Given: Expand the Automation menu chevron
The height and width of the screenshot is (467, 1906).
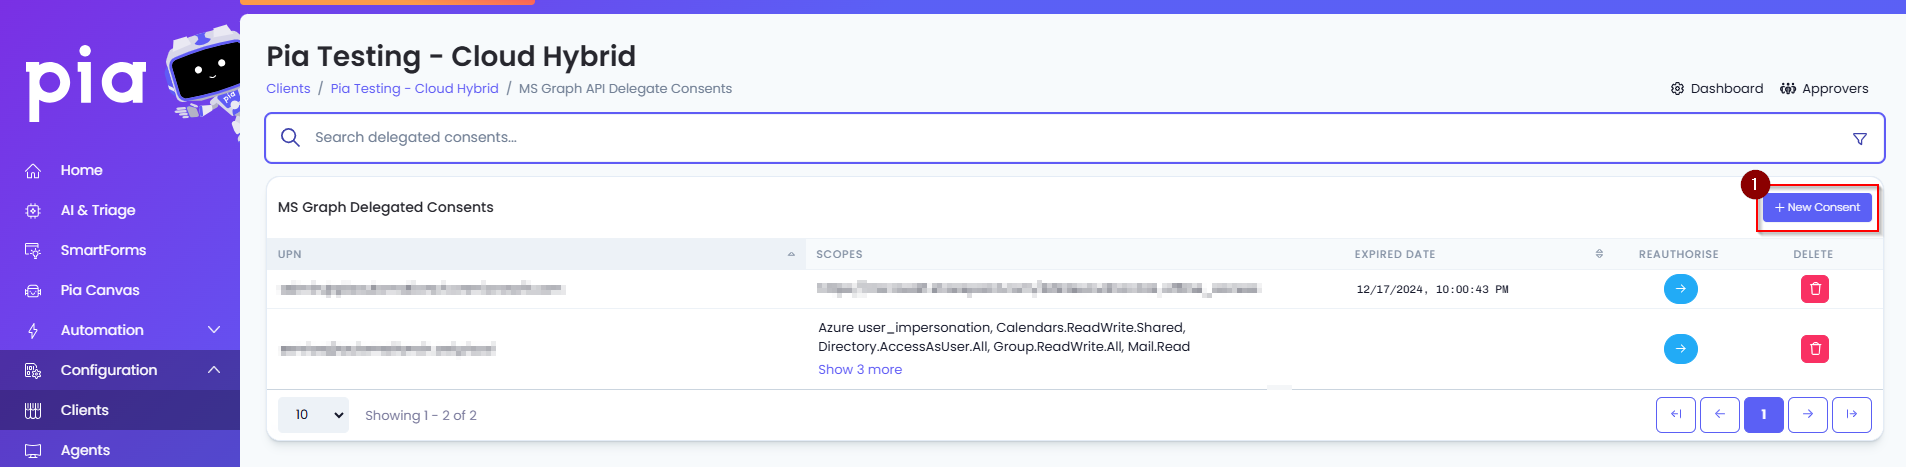Looking at the screenshot, I should click(214, 330).
